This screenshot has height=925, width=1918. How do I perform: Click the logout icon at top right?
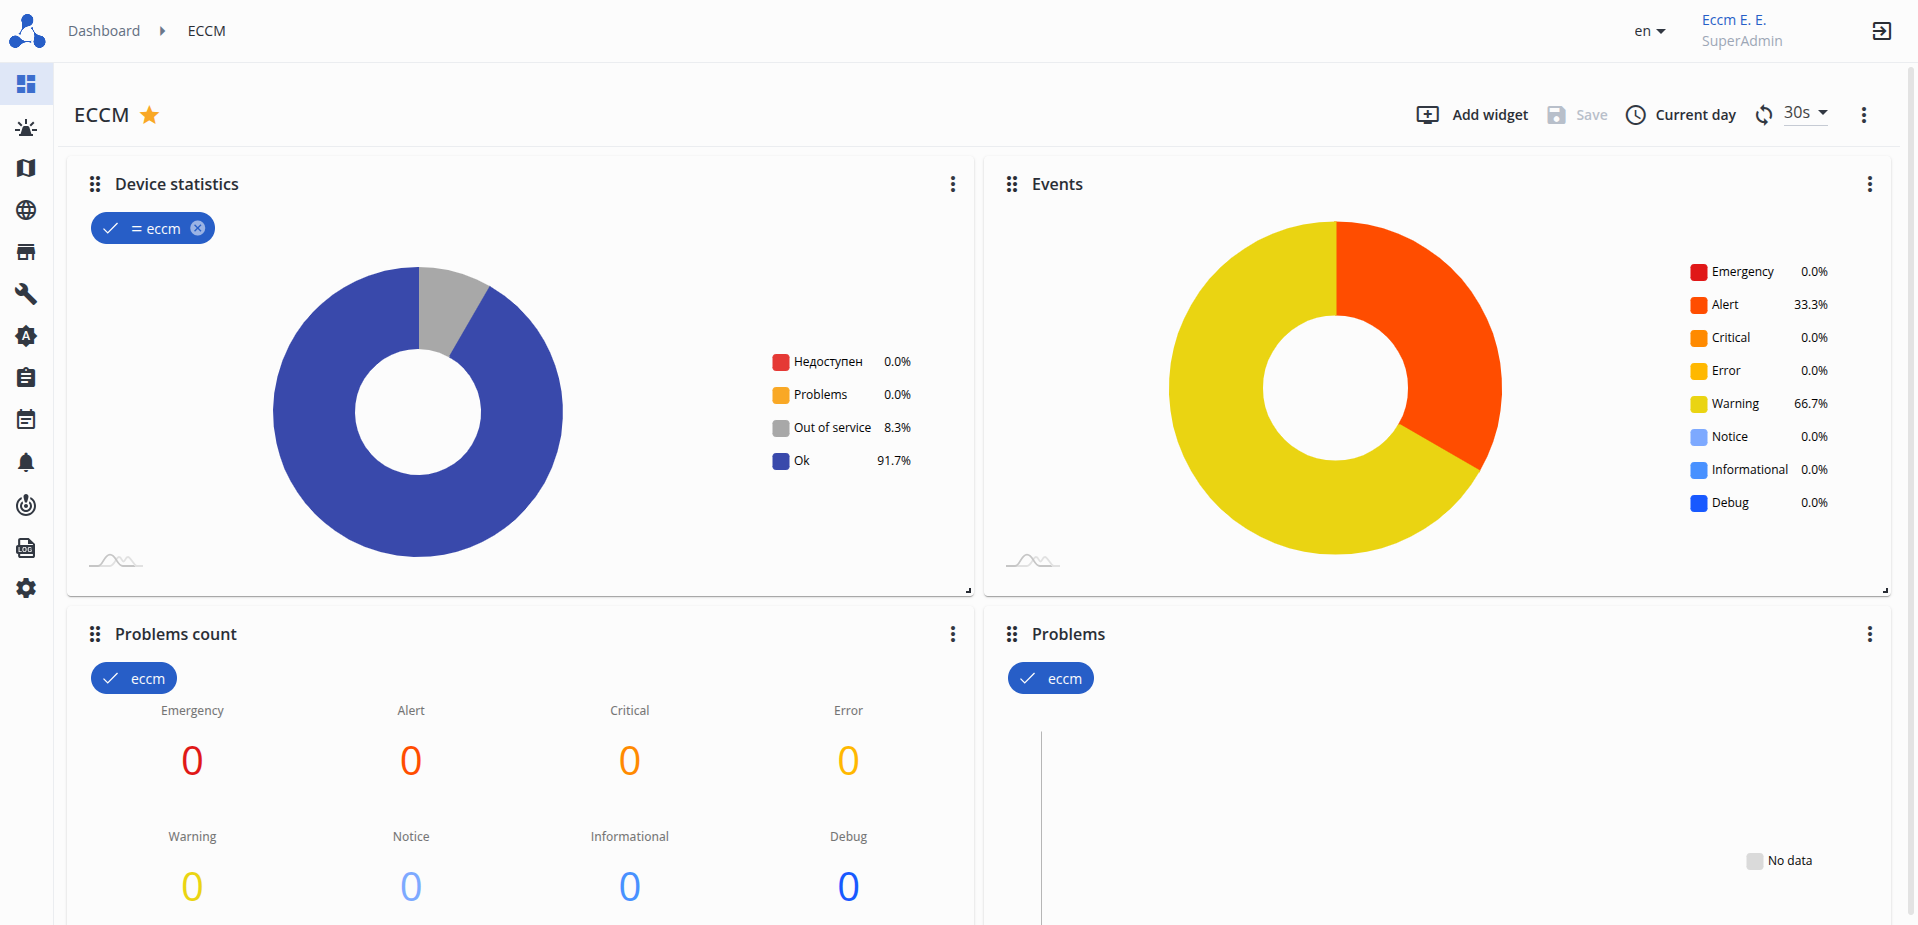coord(1881,31)
